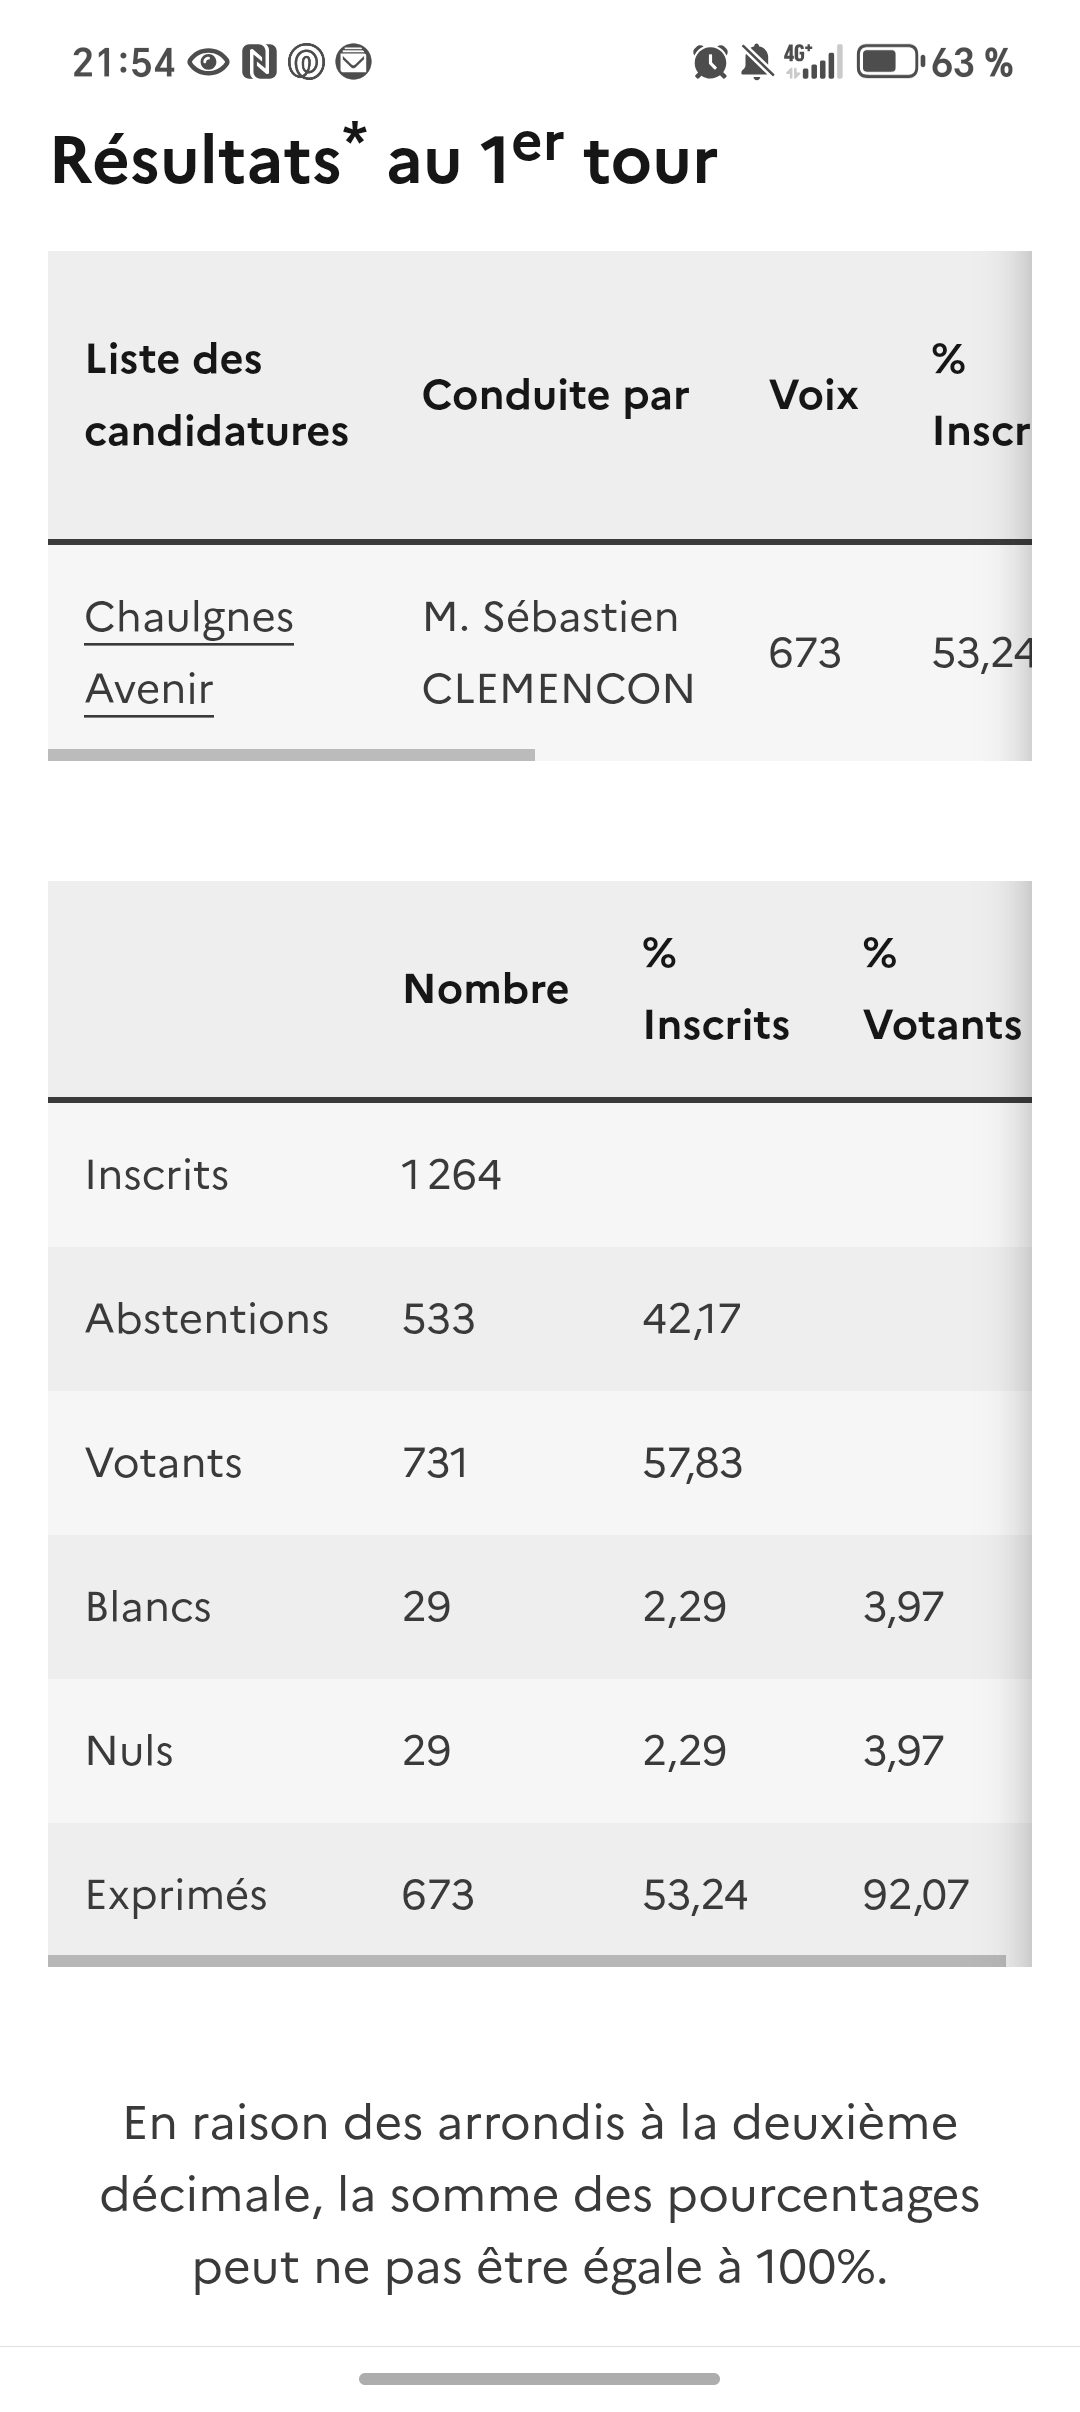This screenshot has width=1080, height=2412.
Task: Click the candidates table horizontal scrollbar
Action: [291, 755]
